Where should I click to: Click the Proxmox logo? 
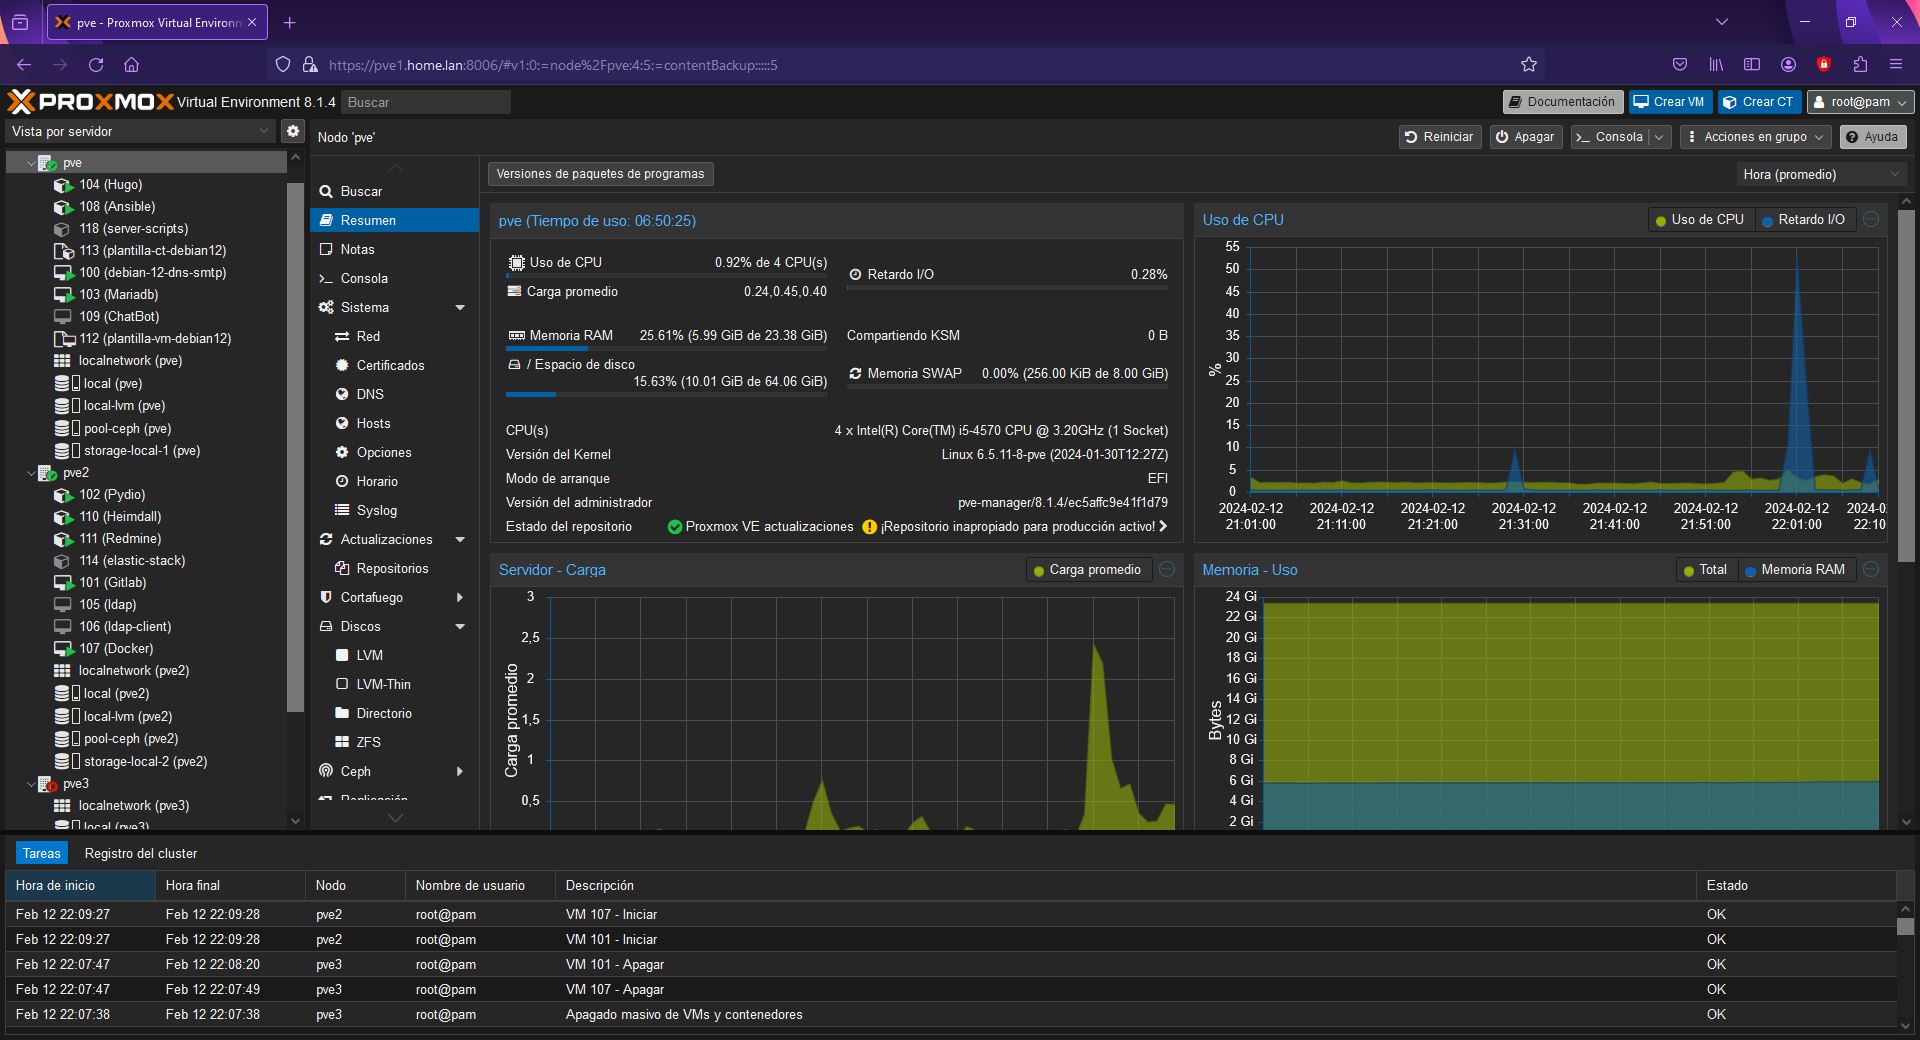point(90,101)
